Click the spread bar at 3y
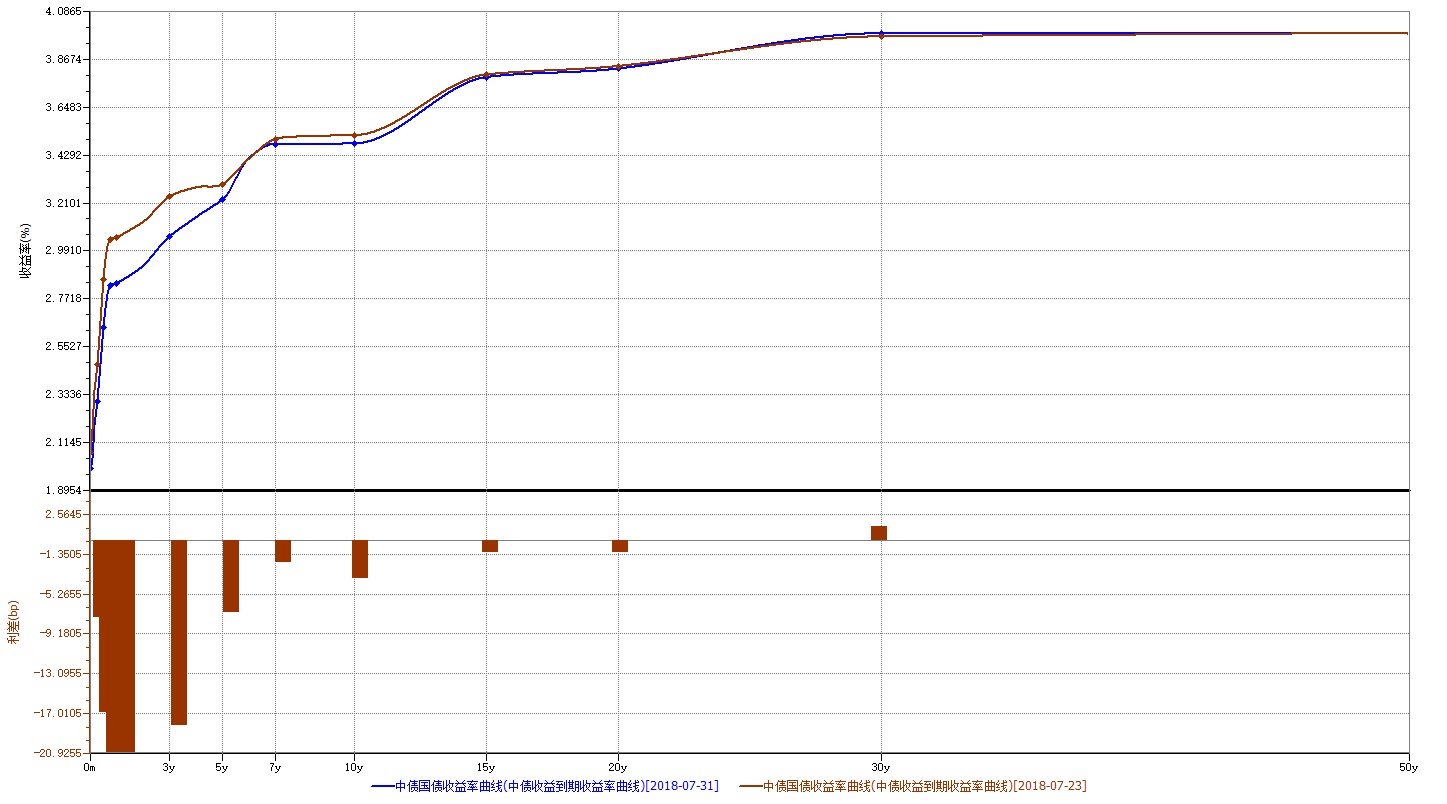Viewport: 1447px width, 804px height. 179,632
